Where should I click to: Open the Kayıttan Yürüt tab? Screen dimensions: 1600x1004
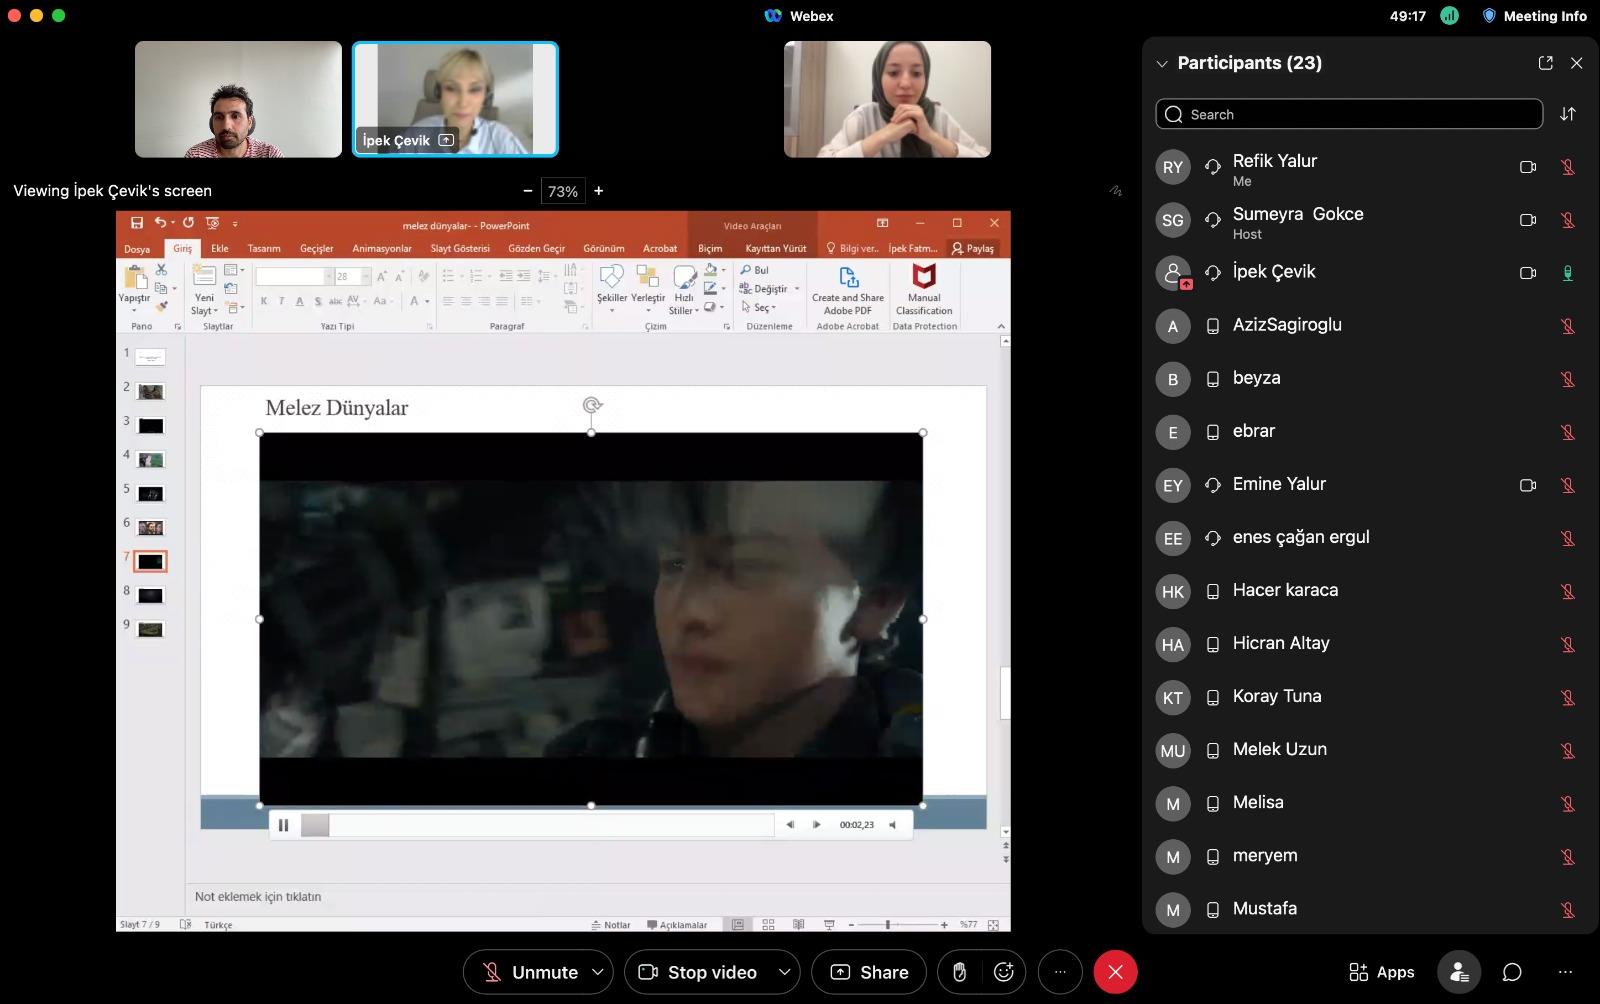click(776, 248)
